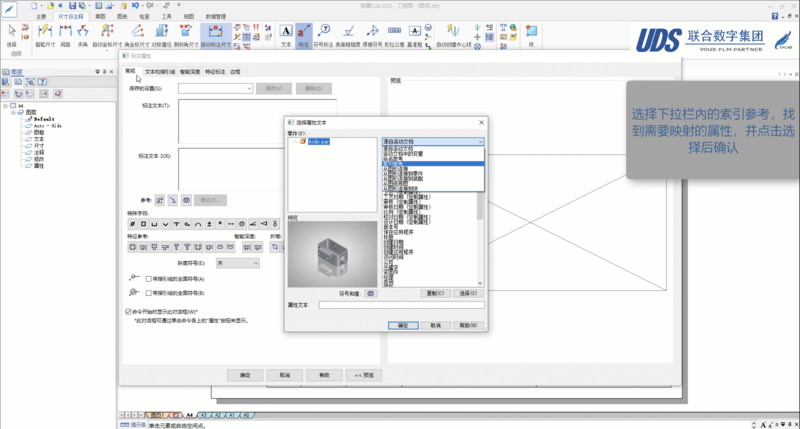Switch to 特征标注 tab
Image resolution: width=800 pixels, height=429 pixels.
click(214, 72)
